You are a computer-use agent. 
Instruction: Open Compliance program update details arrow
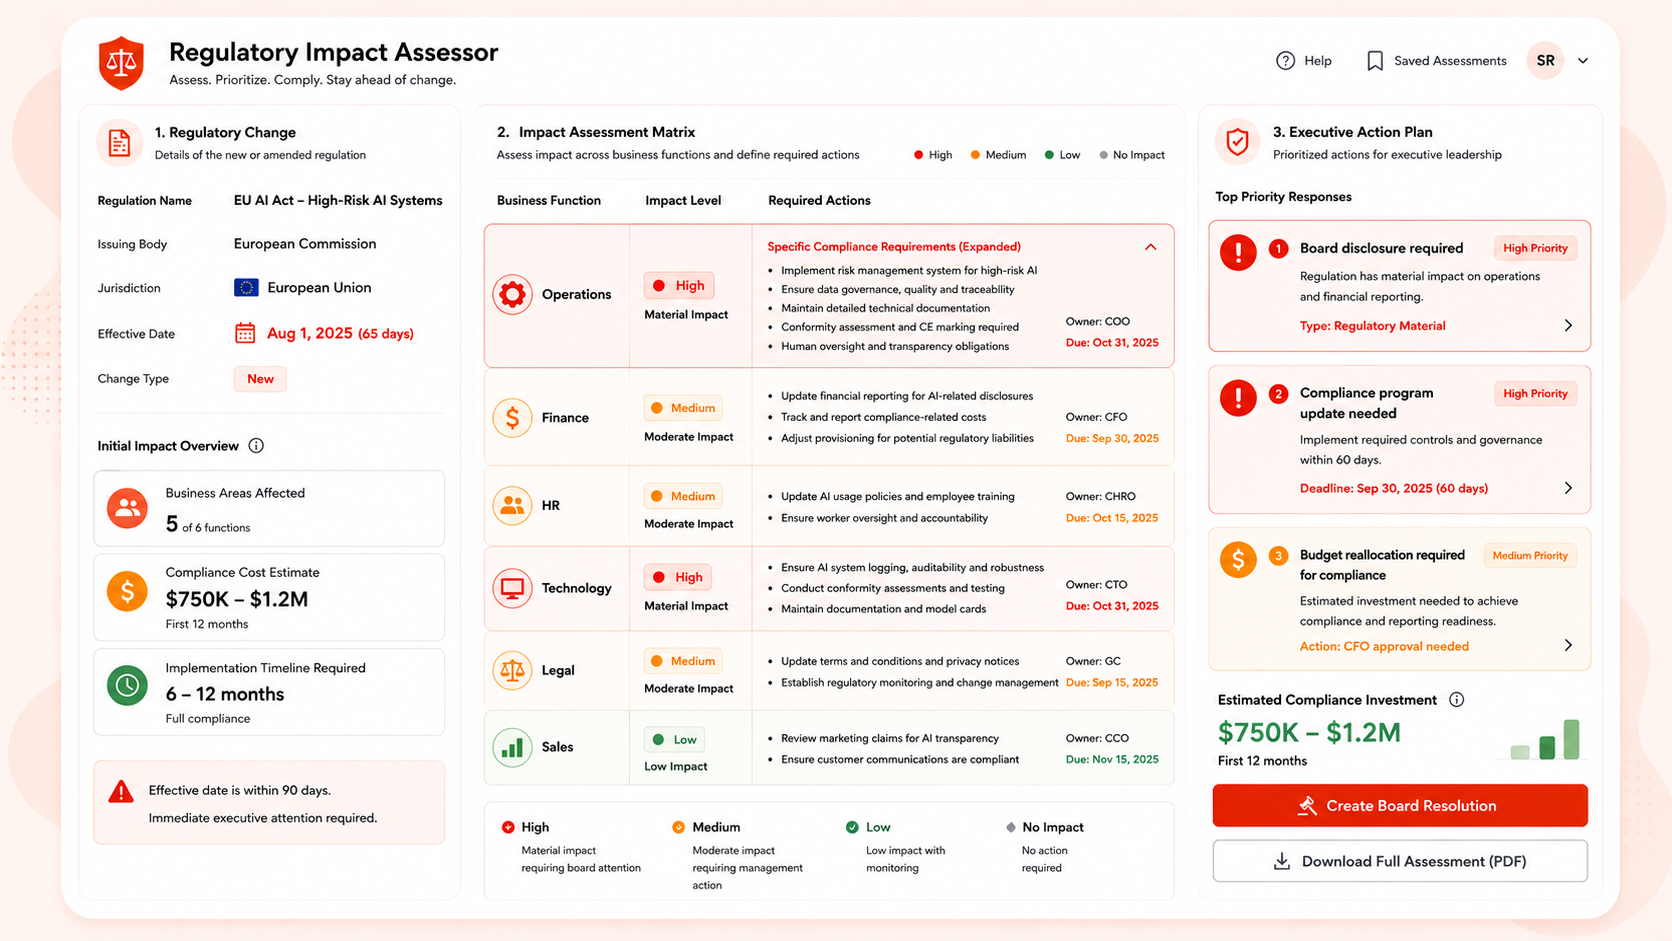click(x=1568, y=488)
